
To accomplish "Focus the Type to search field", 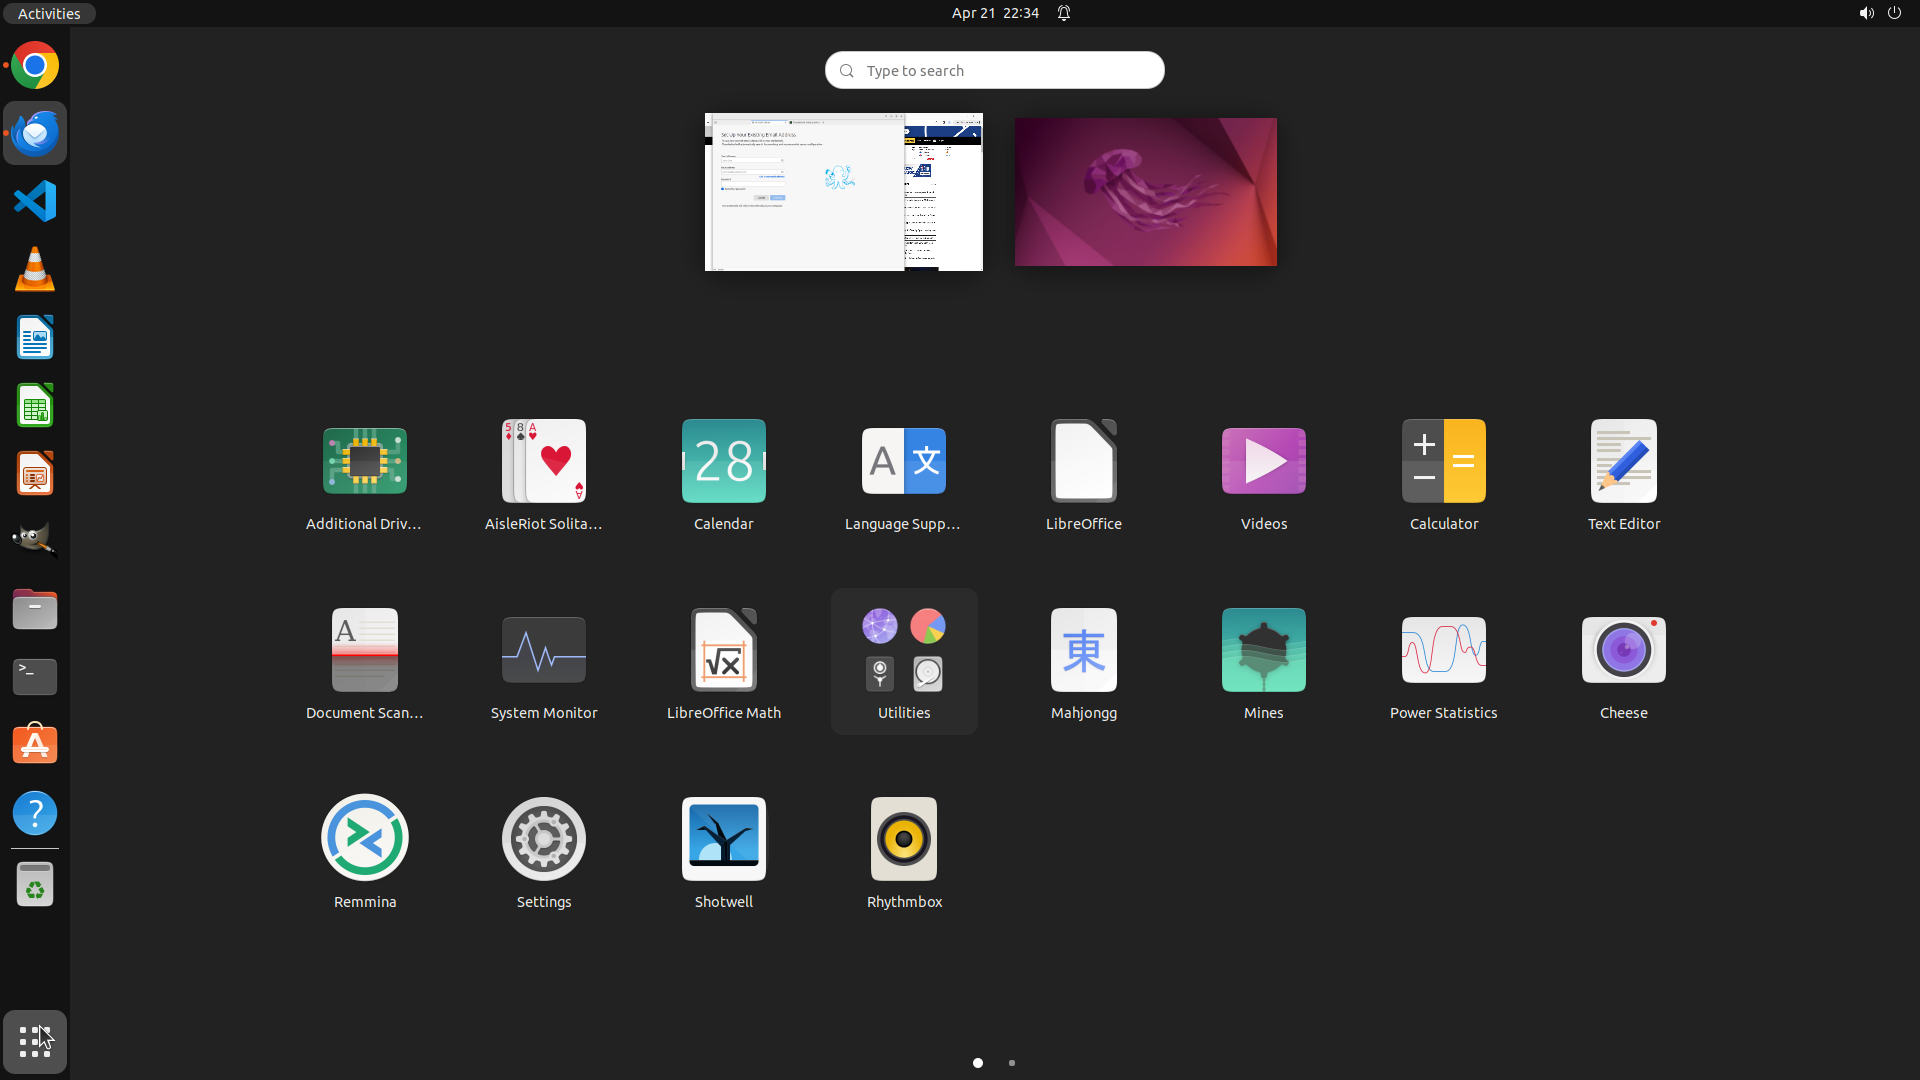I will (995, 70).
